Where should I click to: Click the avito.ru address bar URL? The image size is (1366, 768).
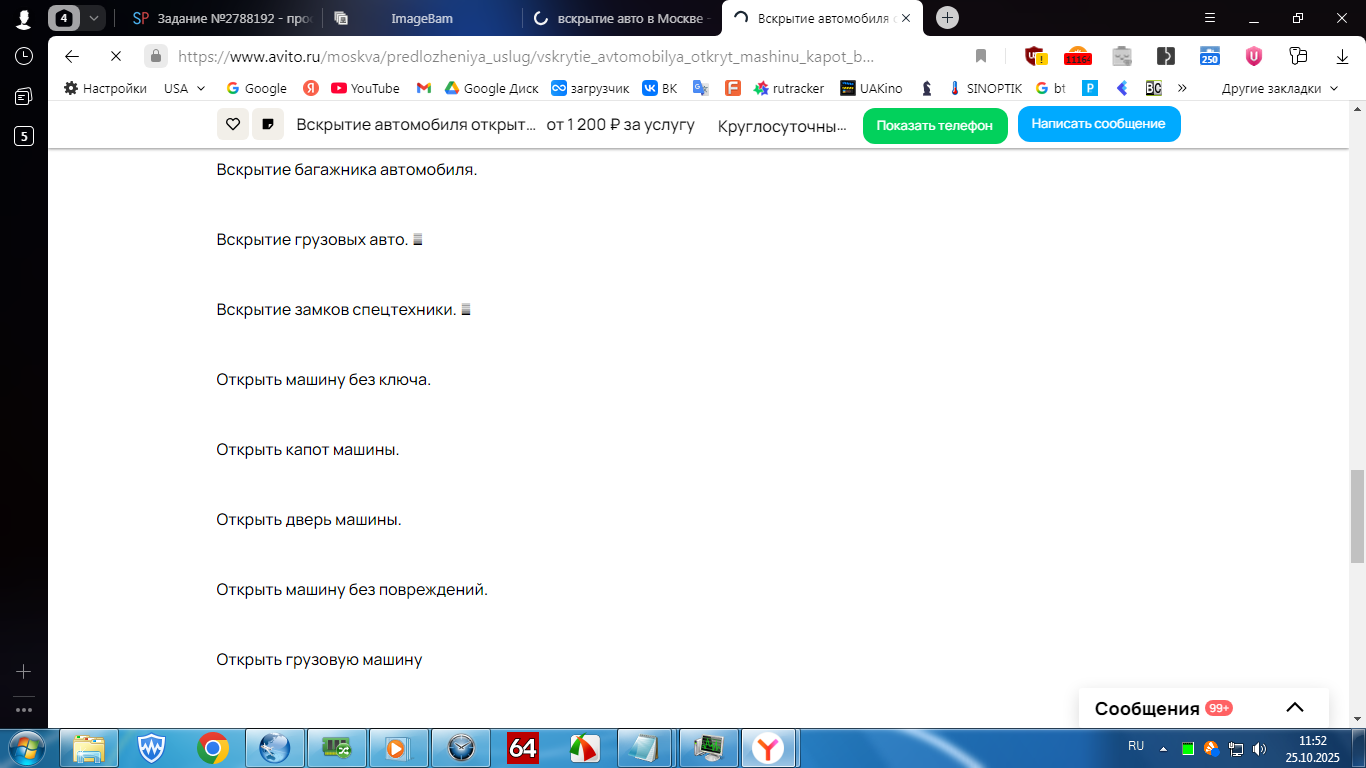click(x=526, y=56)
